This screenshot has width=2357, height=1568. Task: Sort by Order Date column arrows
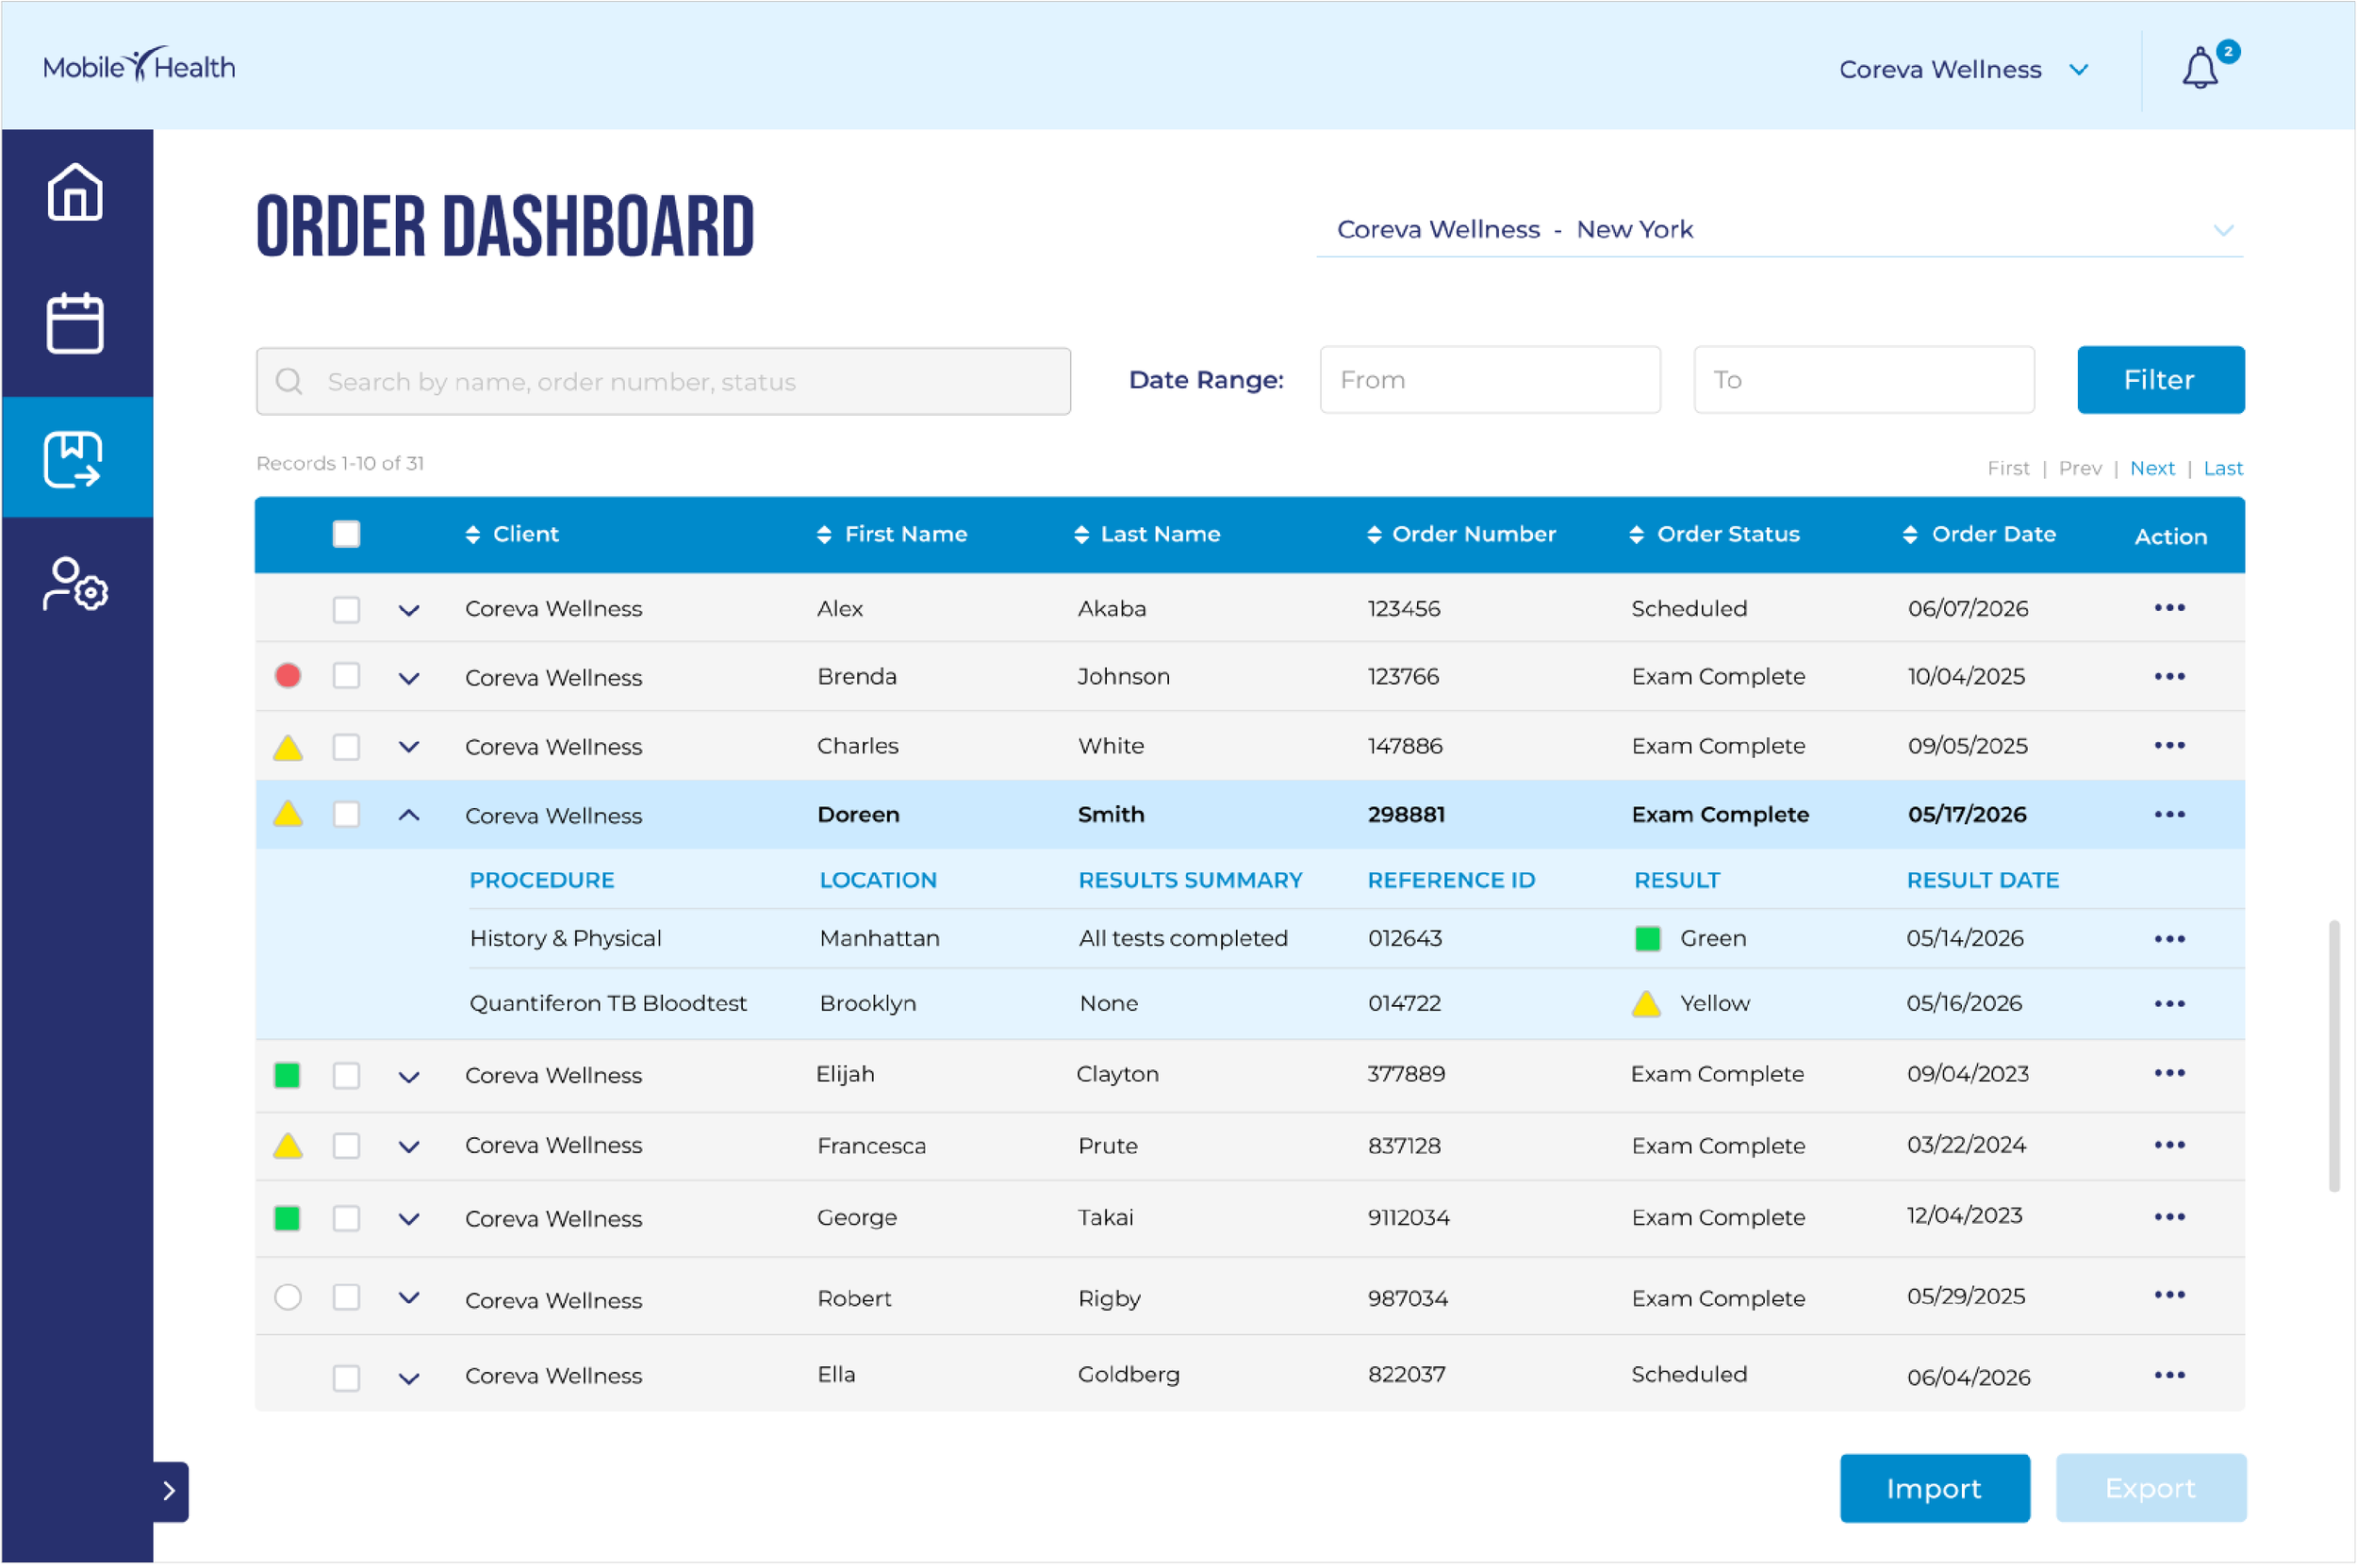point(1909,535)
